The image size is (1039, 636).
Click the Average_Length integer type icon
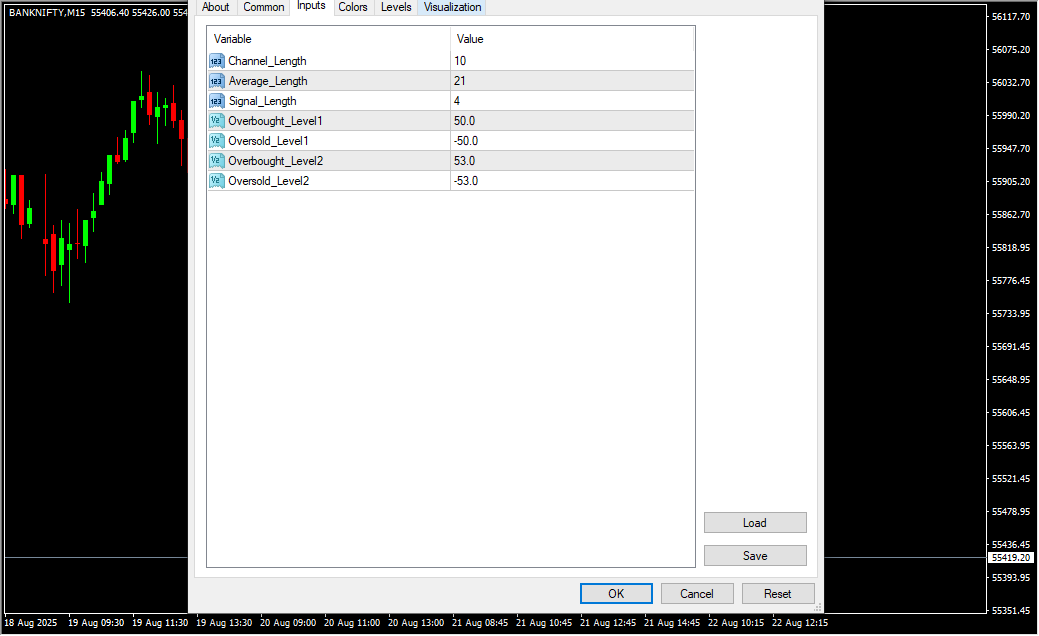point(216,81)
